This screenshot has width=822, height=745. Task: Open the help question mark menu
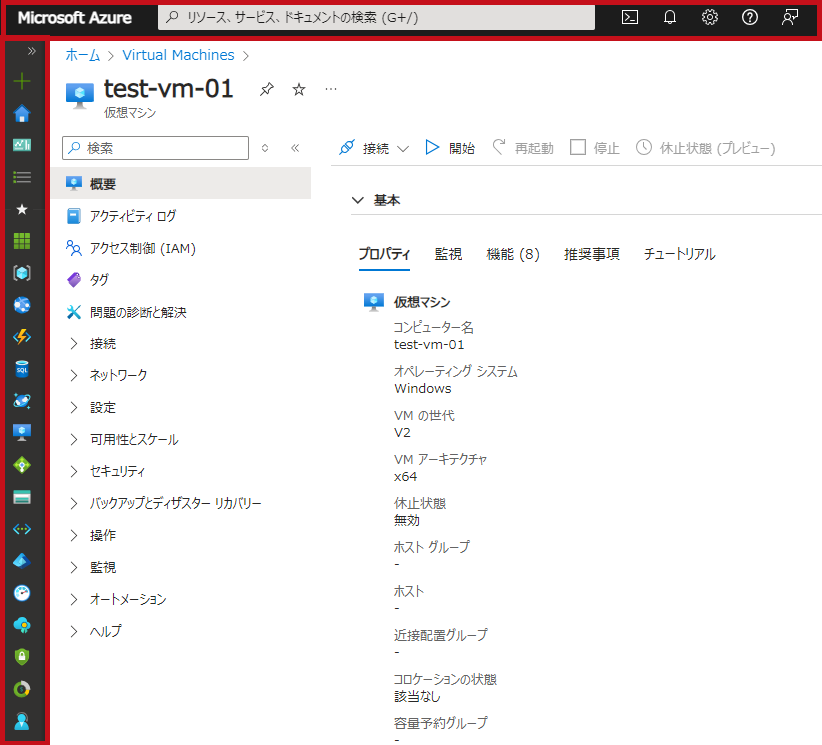pos(750,17)
